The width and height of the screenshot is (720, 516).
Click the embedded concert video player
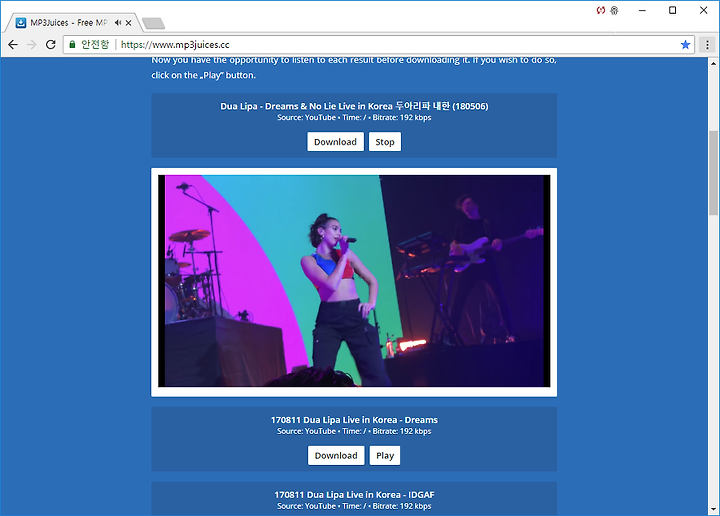354,281
